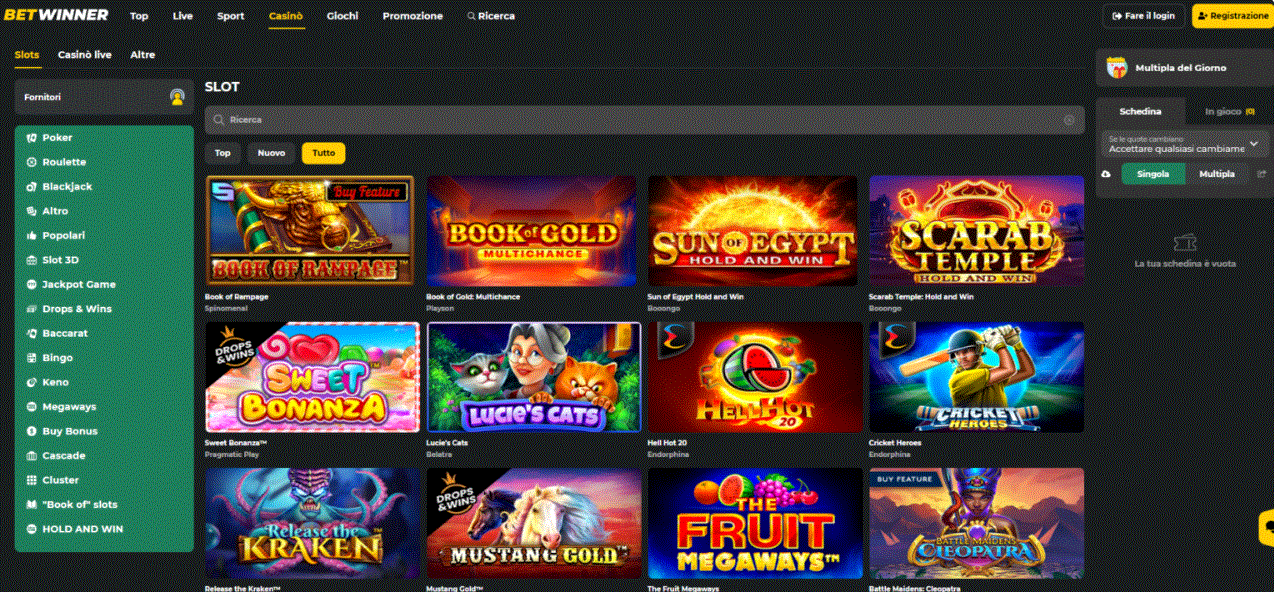
Task: Expand the Fornitori providers panel
Action: click(x=104, y=97)
